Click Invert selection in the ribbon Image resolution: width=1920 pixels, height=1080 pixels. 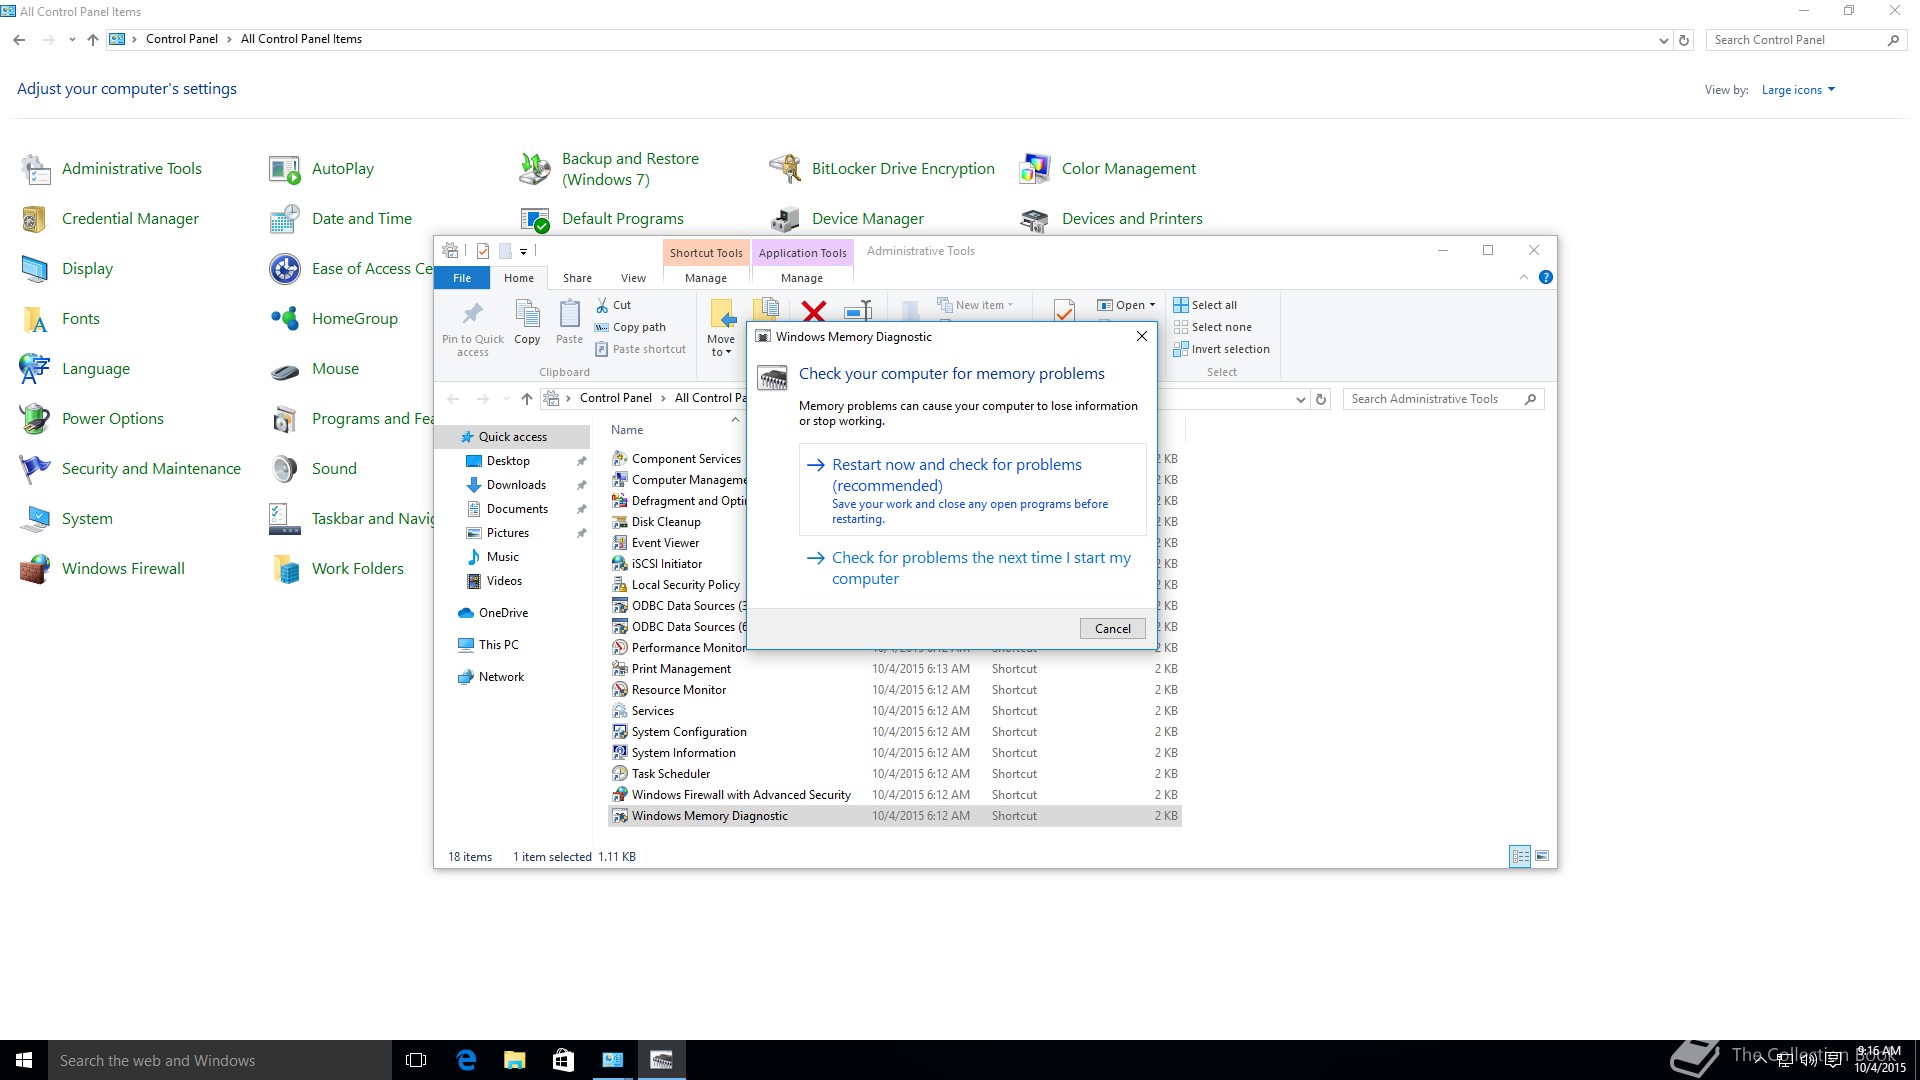click(1221, 349)
